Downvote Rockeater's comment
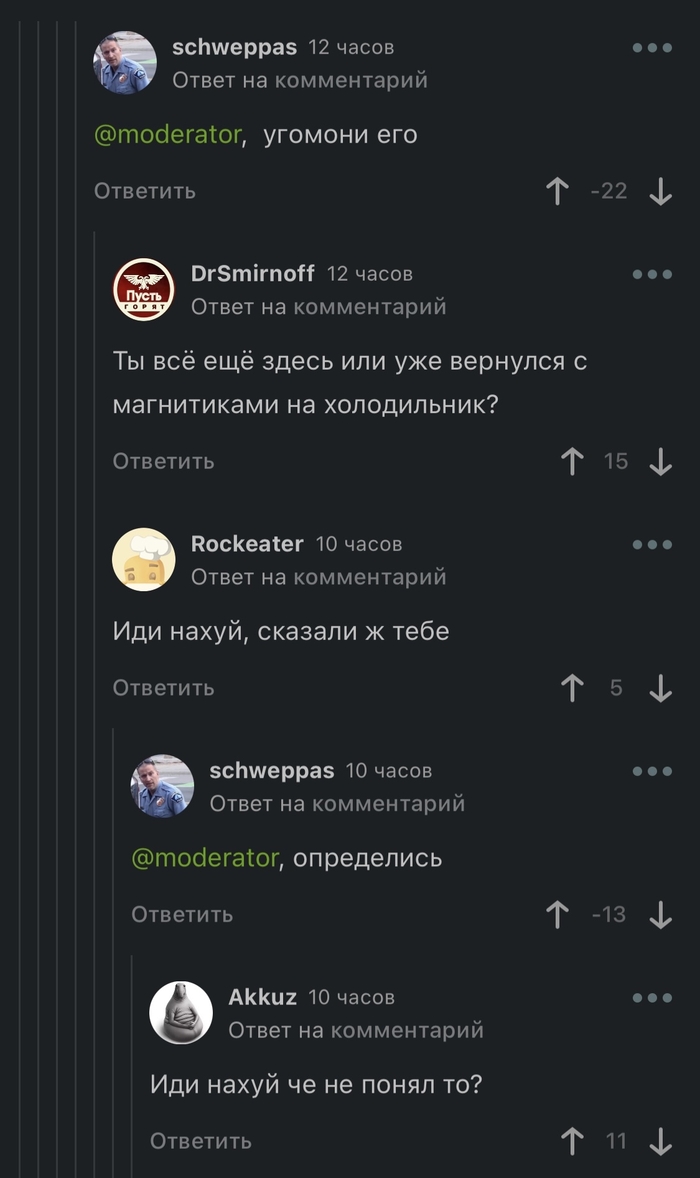 point(660,688)
